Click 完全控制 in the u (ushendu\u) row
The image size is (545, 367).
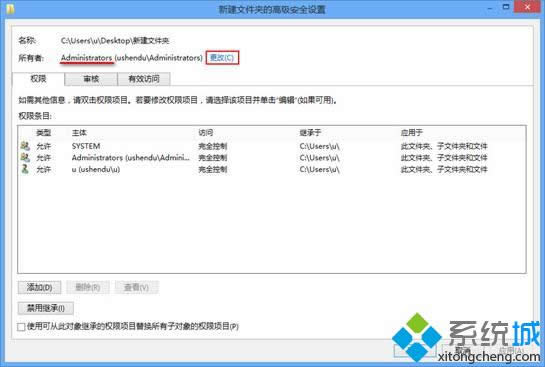click(213, 170)
